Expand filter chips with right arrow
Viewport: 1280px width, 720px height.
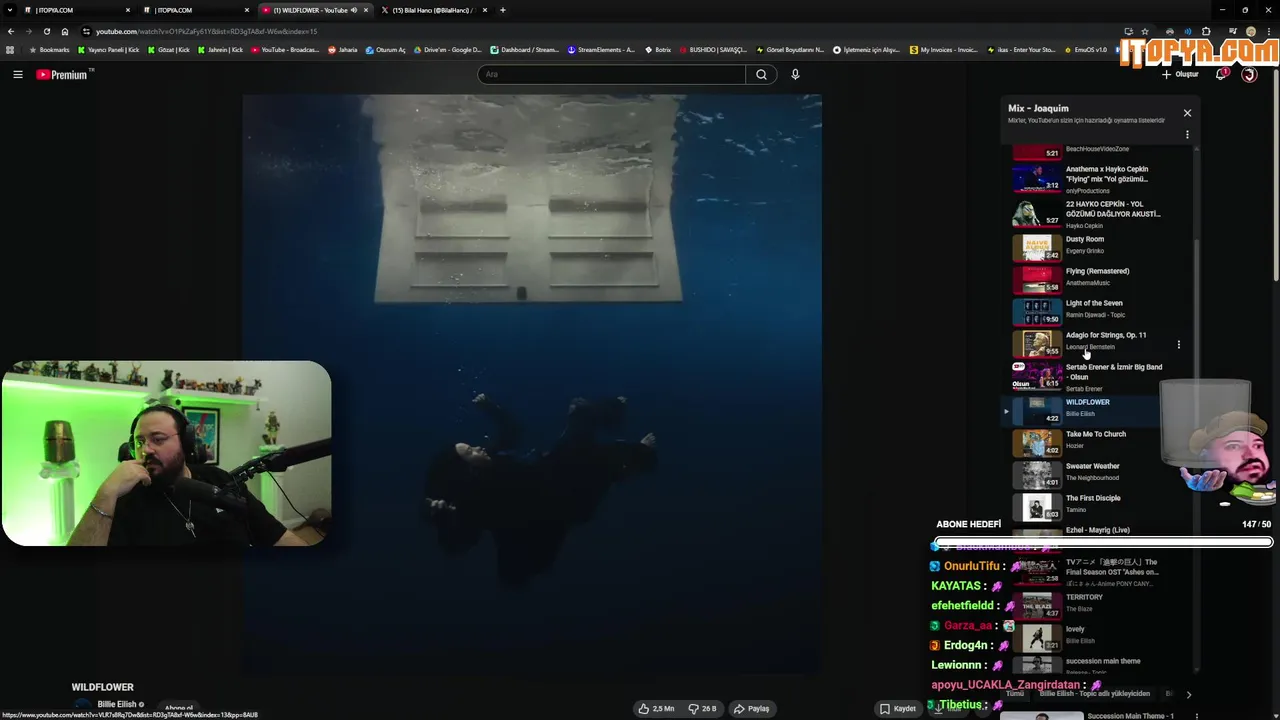point(1188,694)
